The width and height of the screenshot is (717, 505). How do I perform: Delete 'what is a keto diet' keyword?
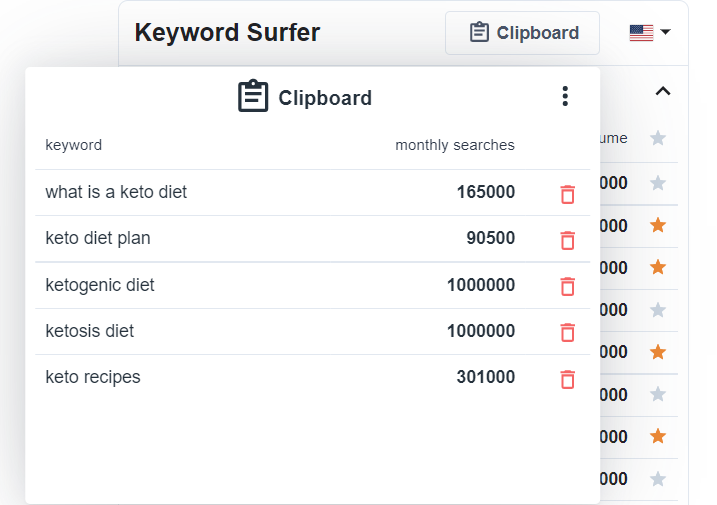(x=567, y=194)
